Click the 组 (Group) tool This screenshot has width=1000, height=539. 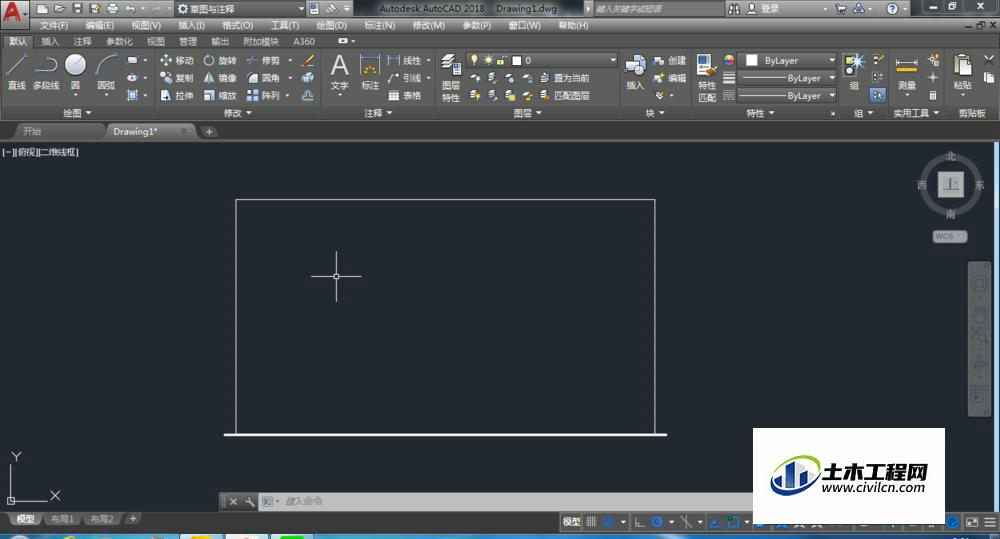[x=853, y=72]
